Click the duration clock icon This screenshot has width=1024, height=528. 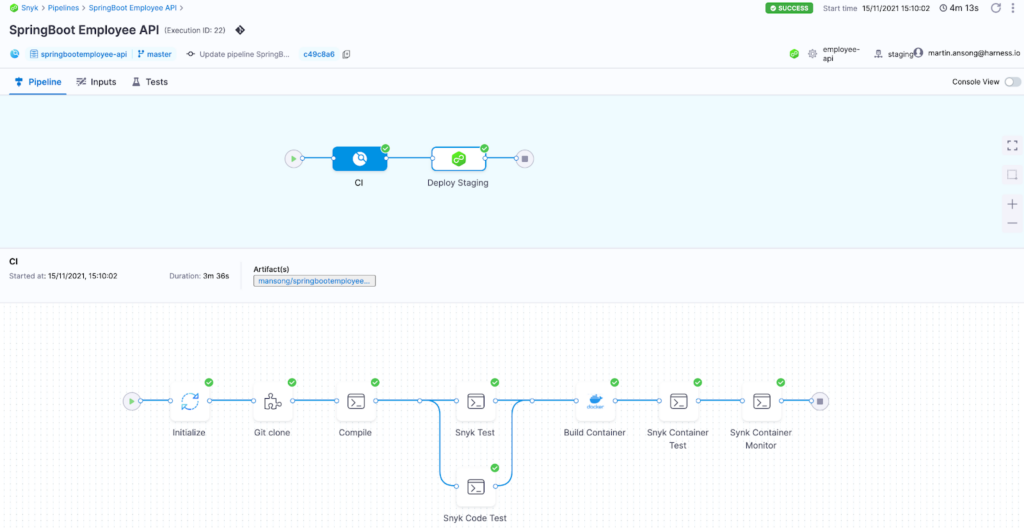click(x=943, y=8)
